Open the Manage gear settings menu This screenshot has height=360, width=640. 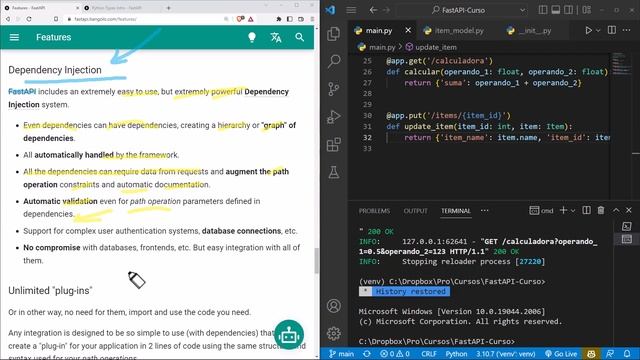pyautogui.click(x=334, y=333)
